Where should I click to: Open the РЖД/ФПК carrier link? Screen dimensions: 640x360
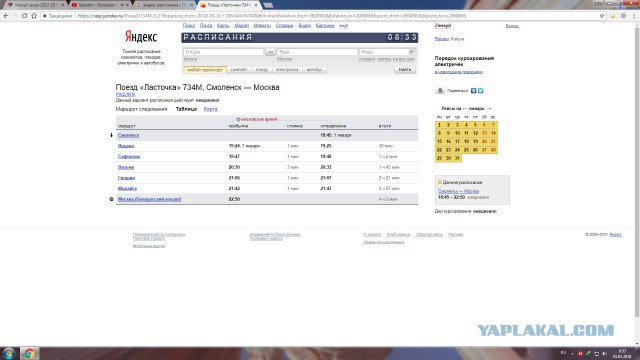(125, 94)
